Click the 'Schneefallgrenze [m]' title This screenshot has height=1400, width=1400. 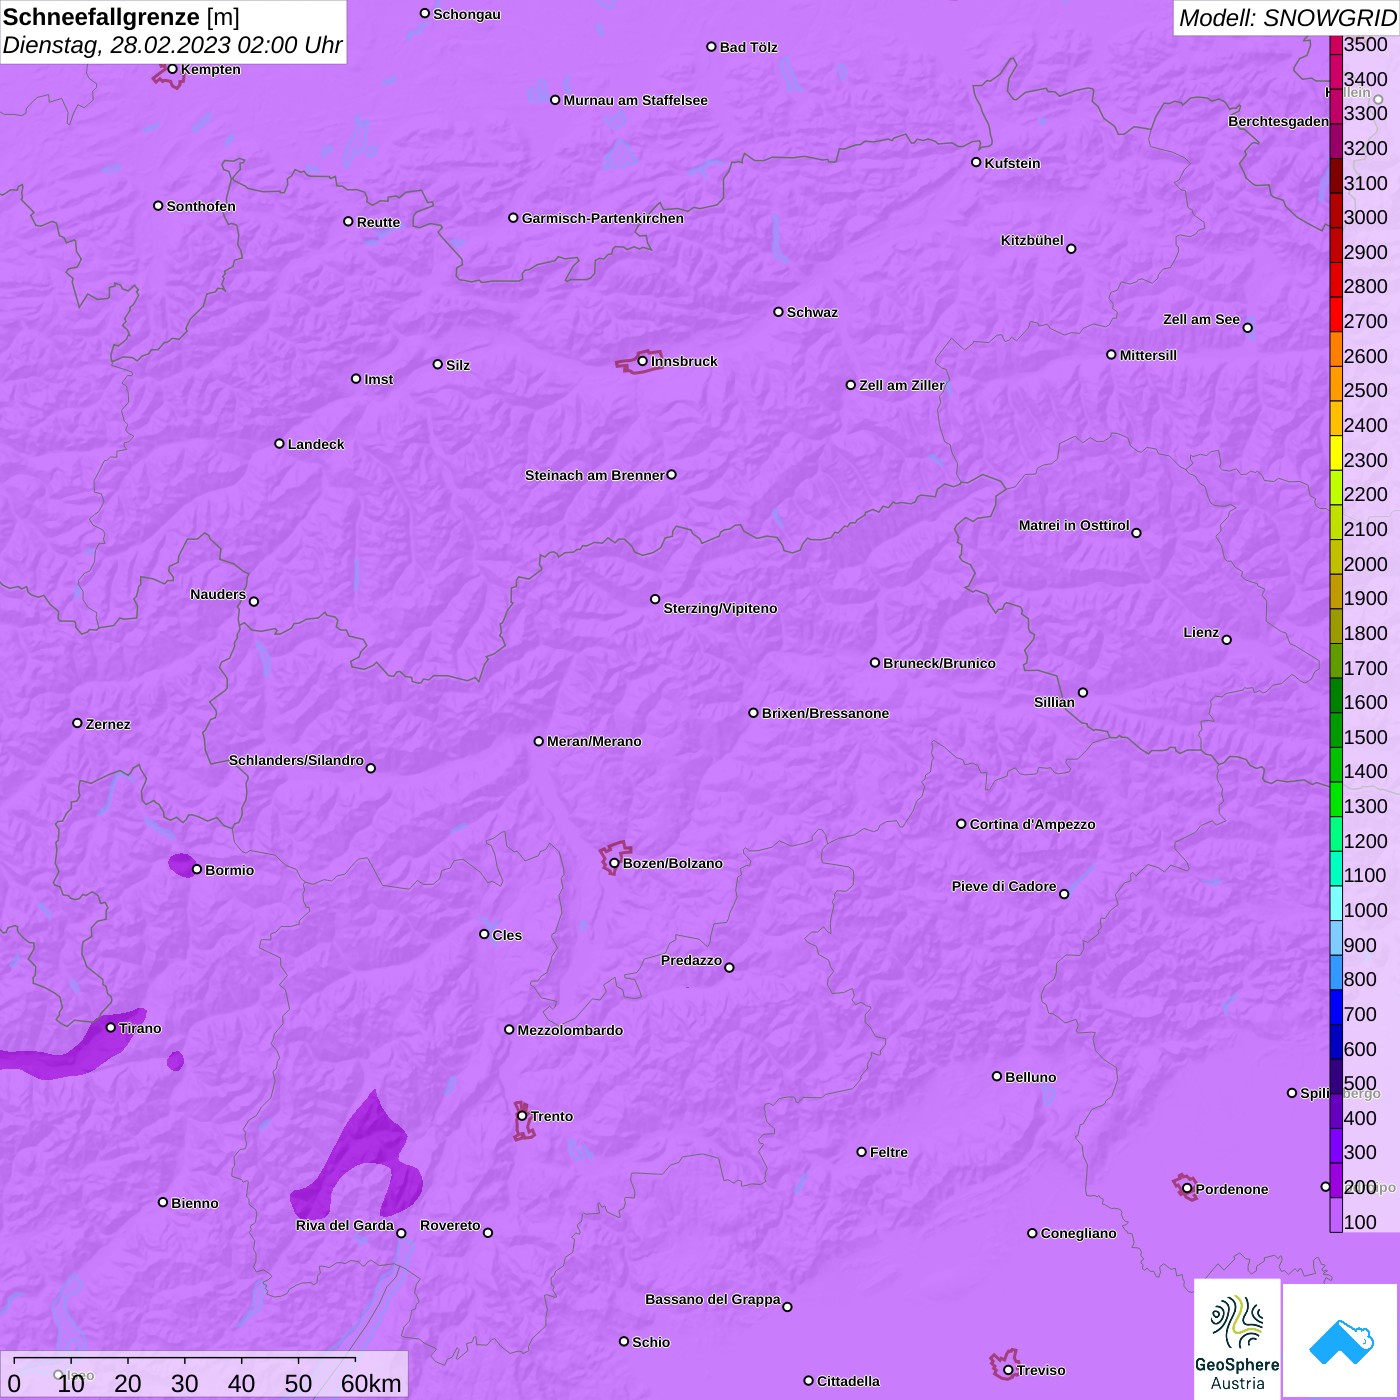[x=121, y=17]
